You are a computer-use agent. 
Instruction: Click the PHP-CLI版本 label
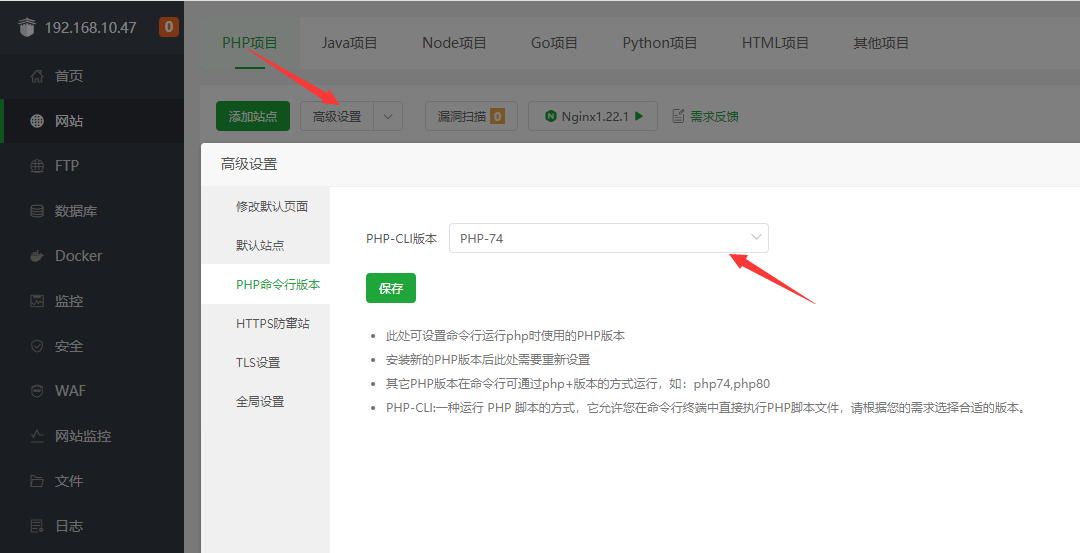tap(402, 238)
